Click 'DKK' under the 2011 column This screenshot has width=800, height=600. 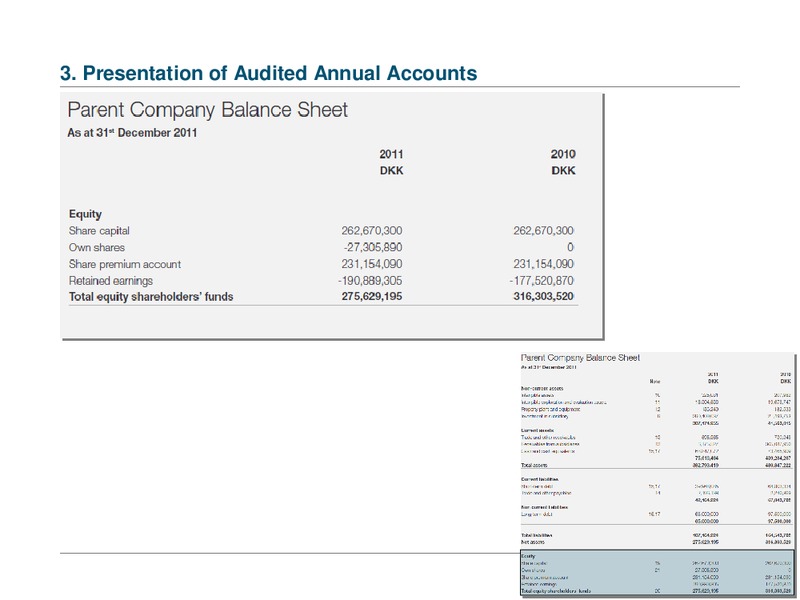click(x=391, y=170)
